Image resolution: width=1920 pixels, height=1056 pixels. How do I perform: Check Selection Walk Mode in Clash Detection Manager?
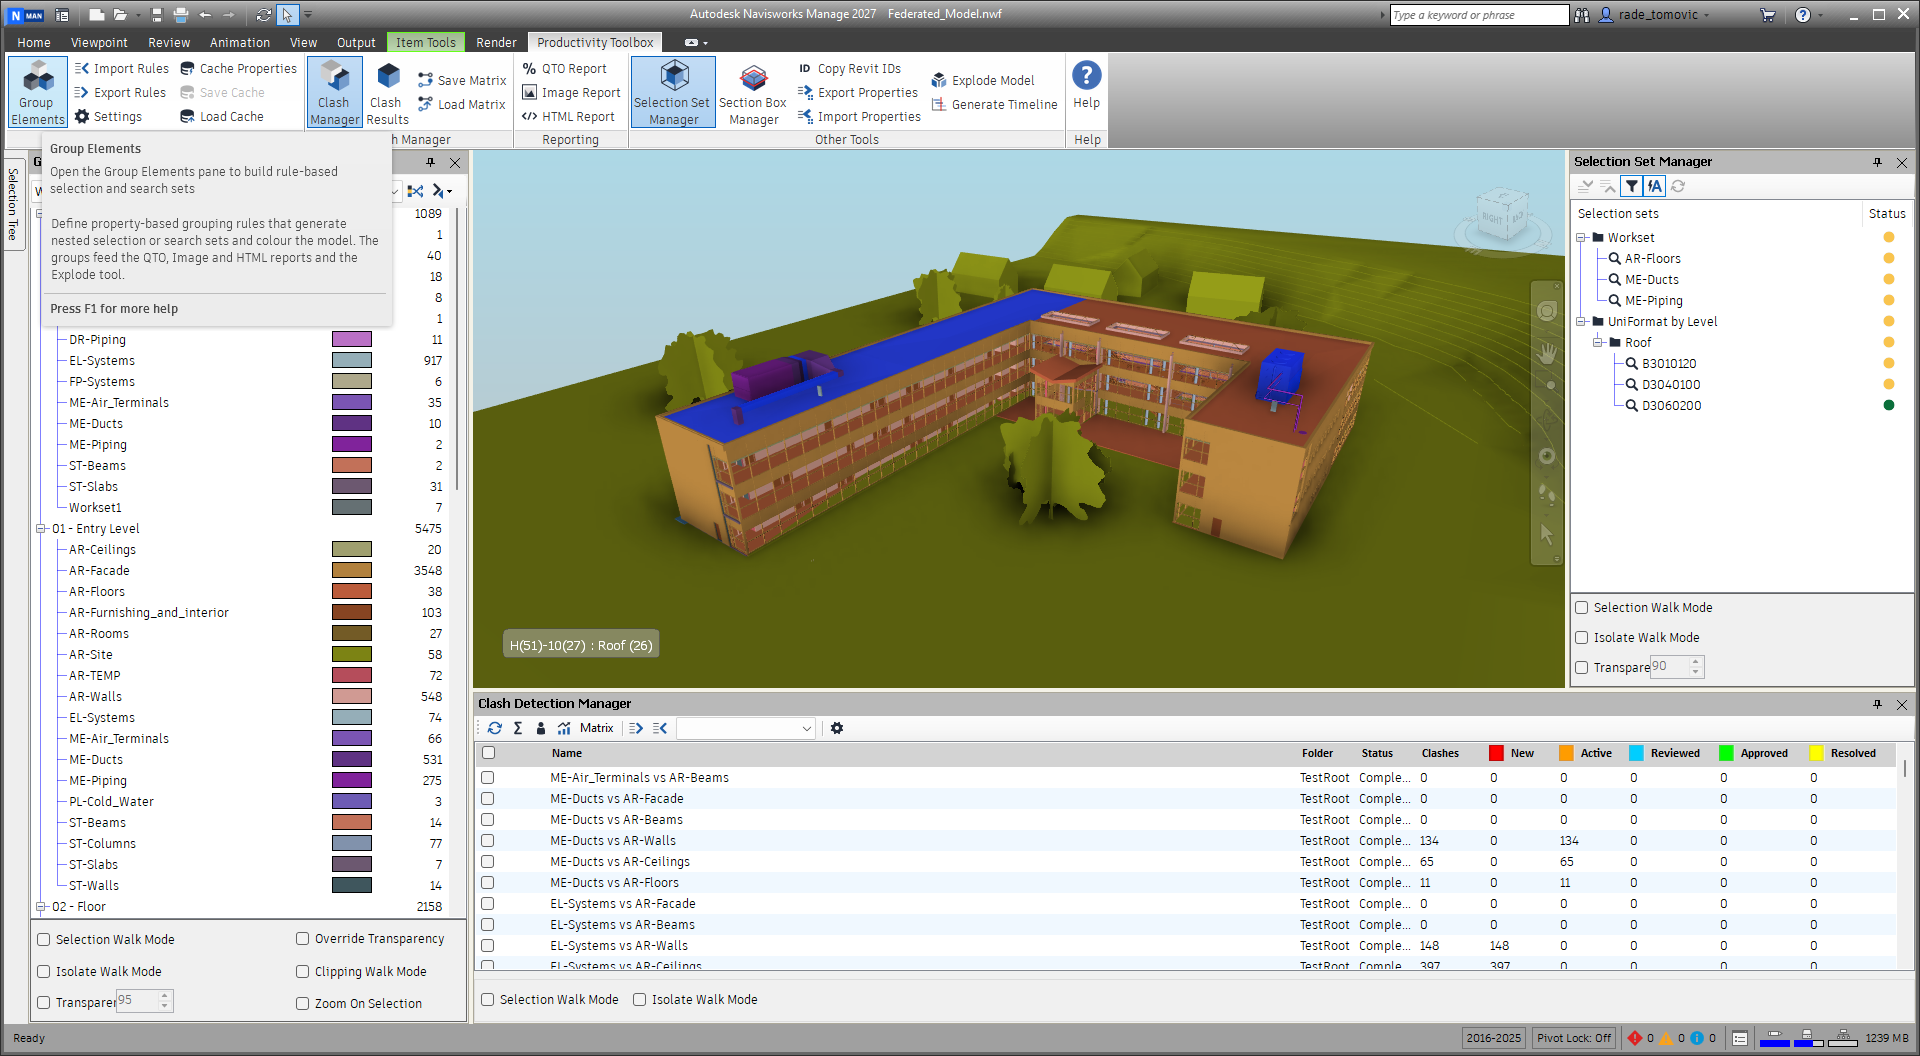click(x=488, y=1000)
